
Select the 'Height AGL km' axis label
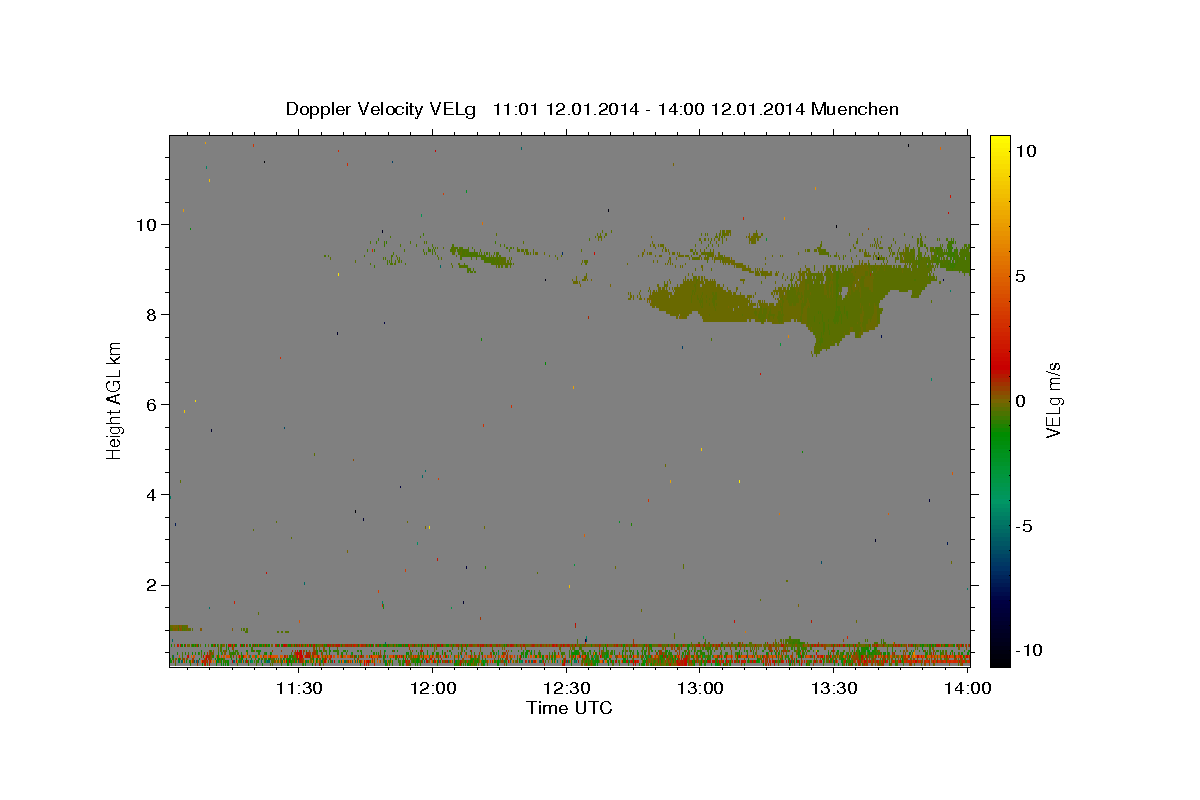[115, 400]
